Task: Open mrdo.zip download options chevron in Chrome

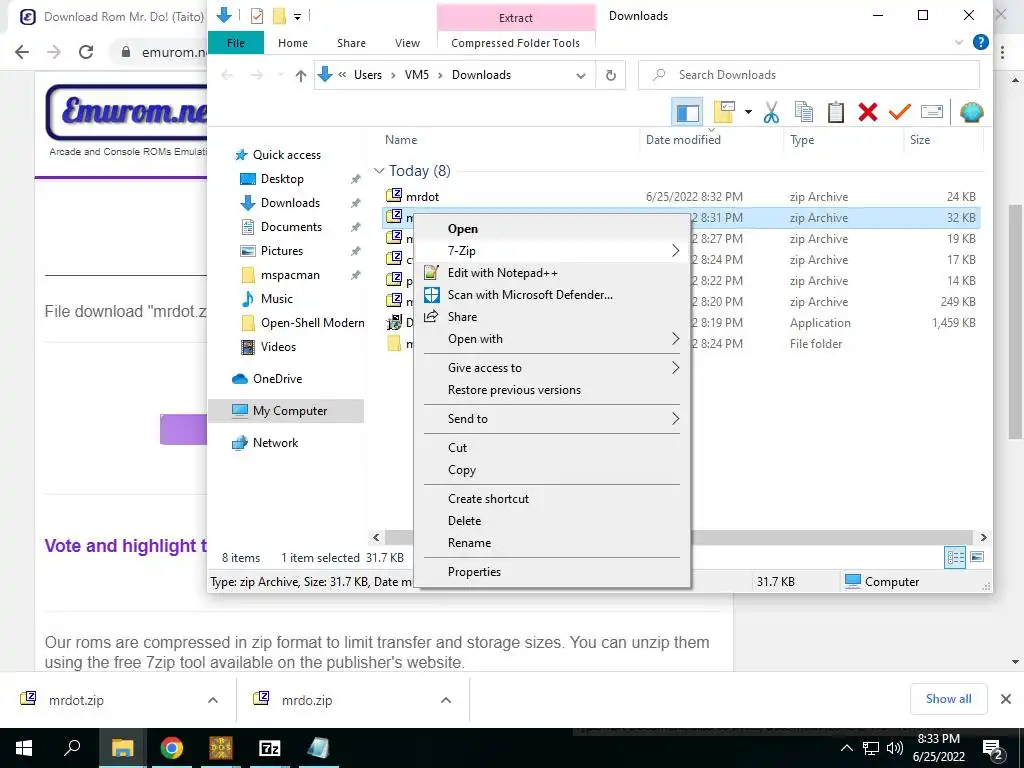Action: (x=446, y=700)
